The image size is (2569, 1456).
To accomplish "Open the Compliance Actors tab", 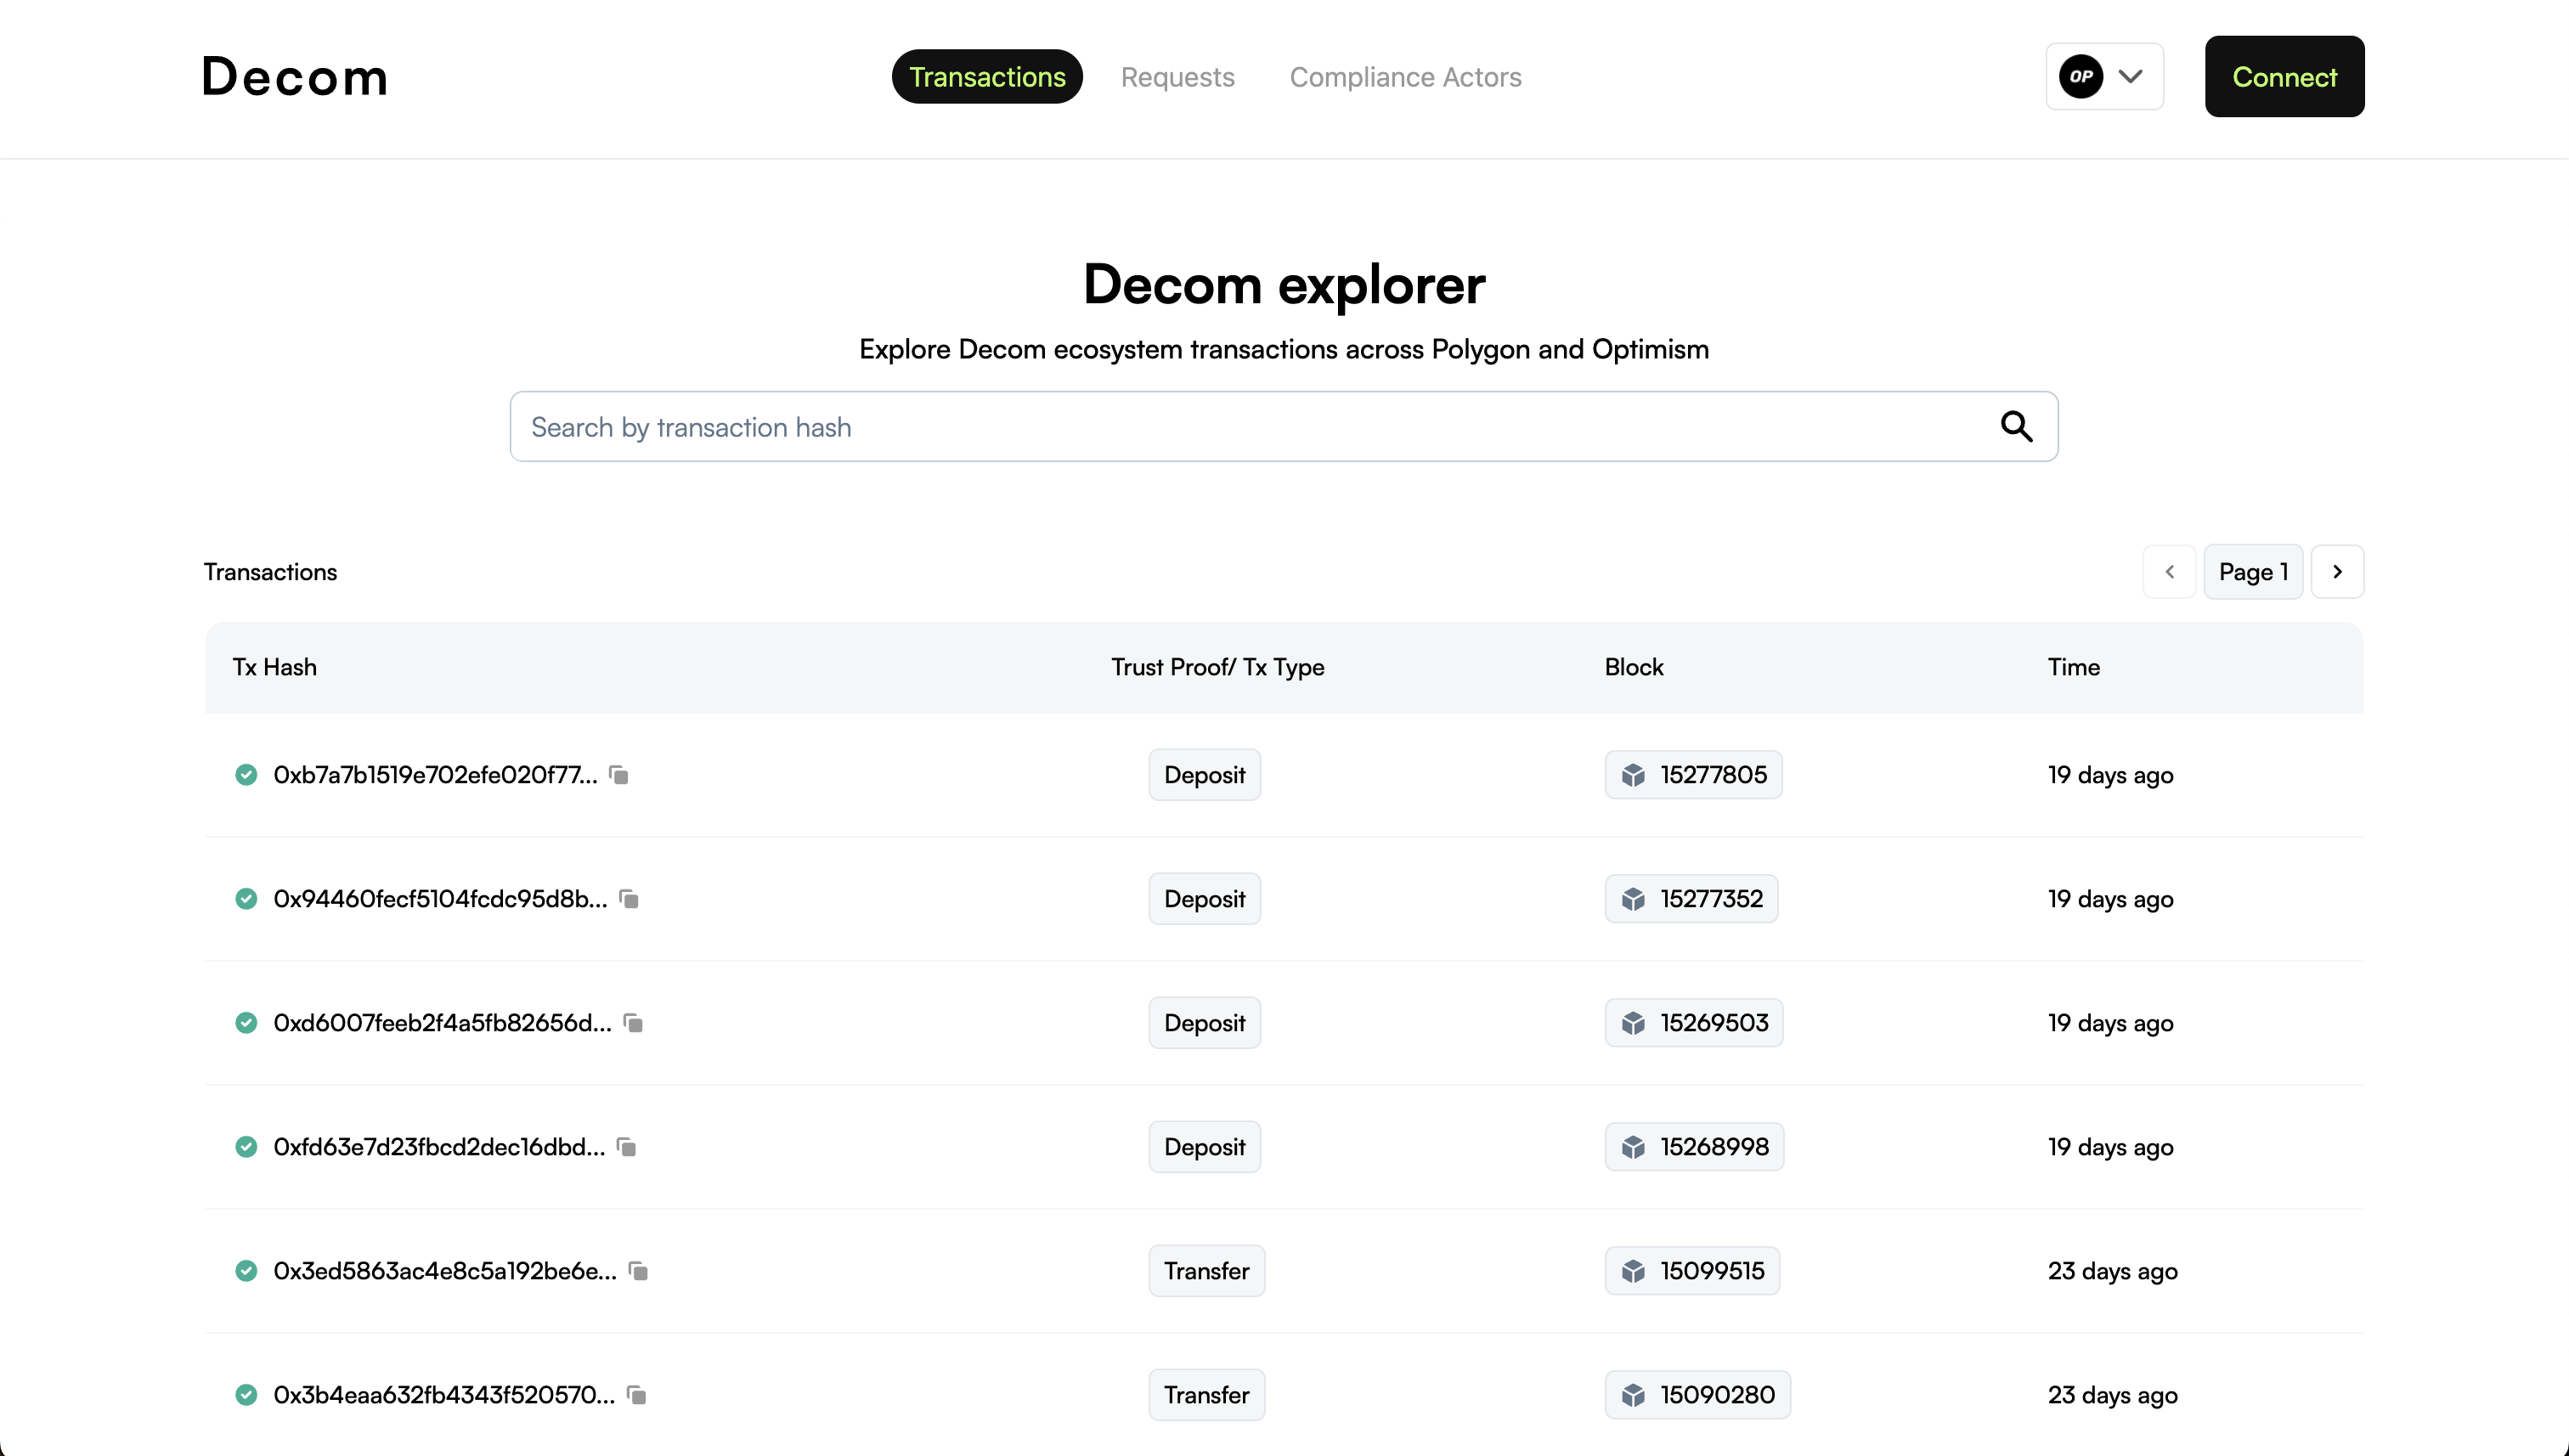I will pyautogui.click(x=1405, y=77).
